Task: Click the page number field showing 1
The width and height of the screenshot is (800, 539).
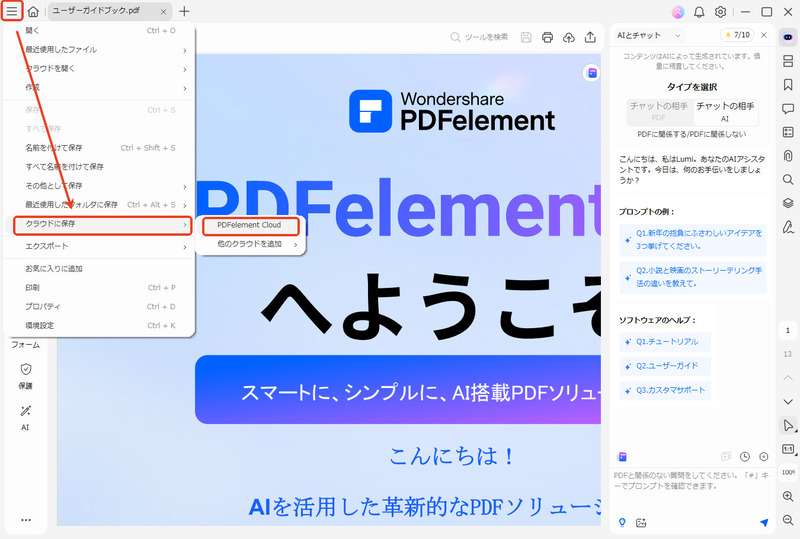Action: [x=788, y=331]
